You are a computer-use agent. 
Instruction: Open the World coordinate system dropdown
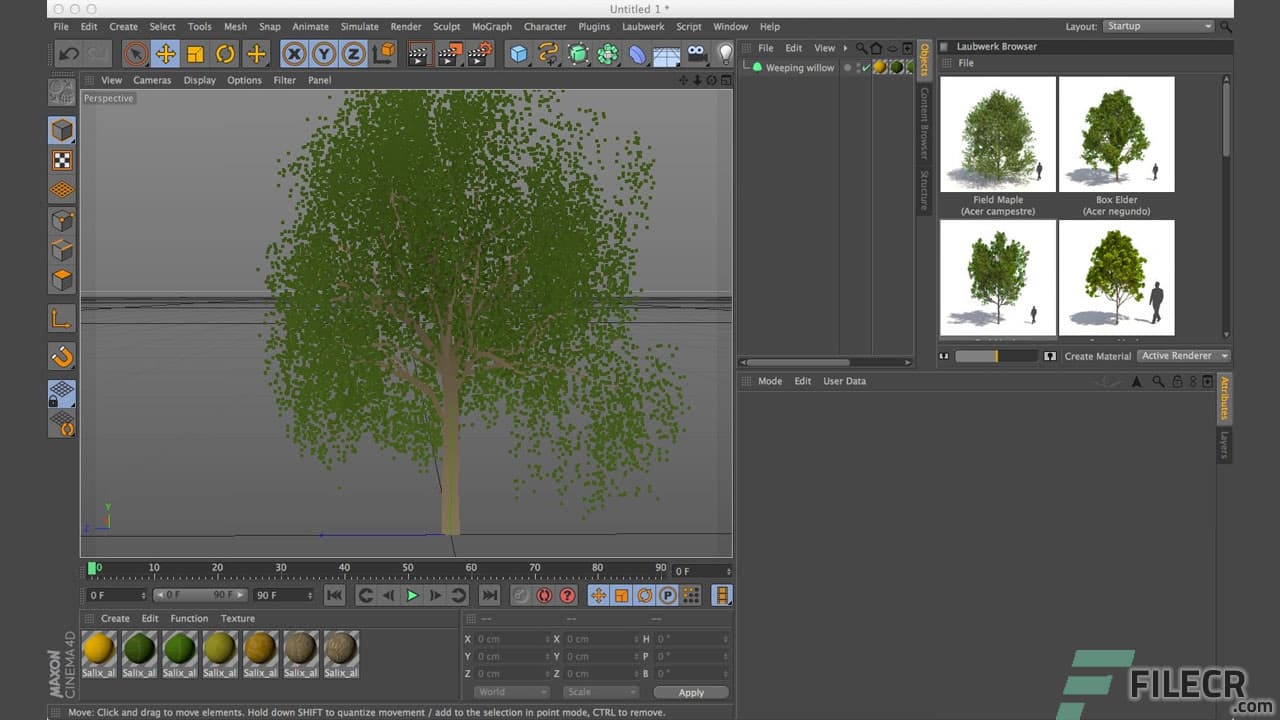(x=510, y=691)
